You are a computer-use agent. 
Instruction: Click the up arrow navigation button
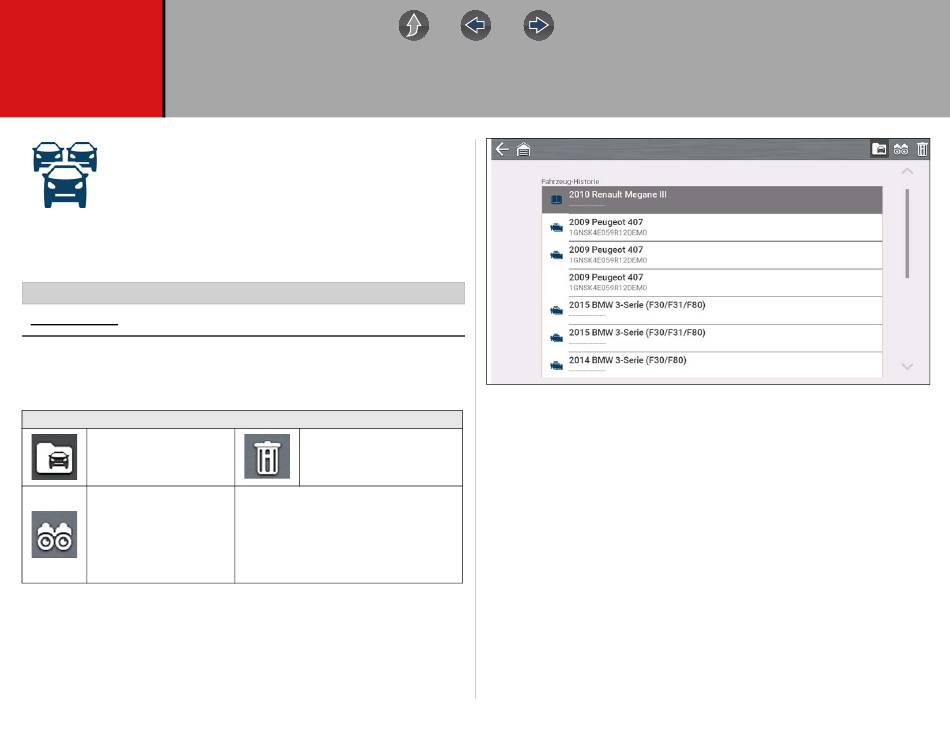414,25
